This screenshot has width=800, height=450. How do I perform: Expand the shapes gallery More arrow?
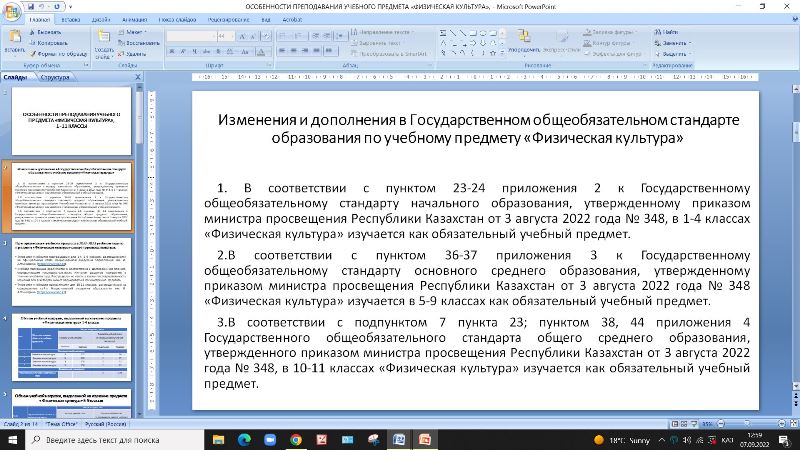tap(502, 52)
